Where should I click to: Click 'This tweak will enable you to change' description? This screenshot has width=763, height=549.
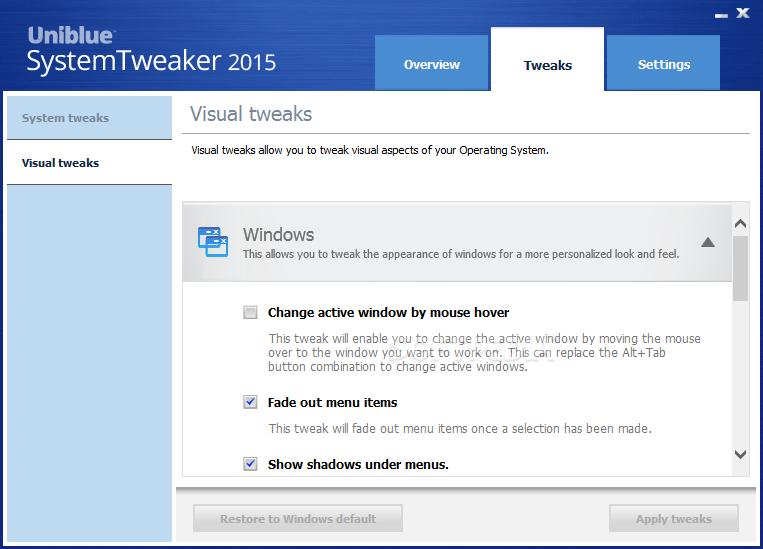[484, 352]
